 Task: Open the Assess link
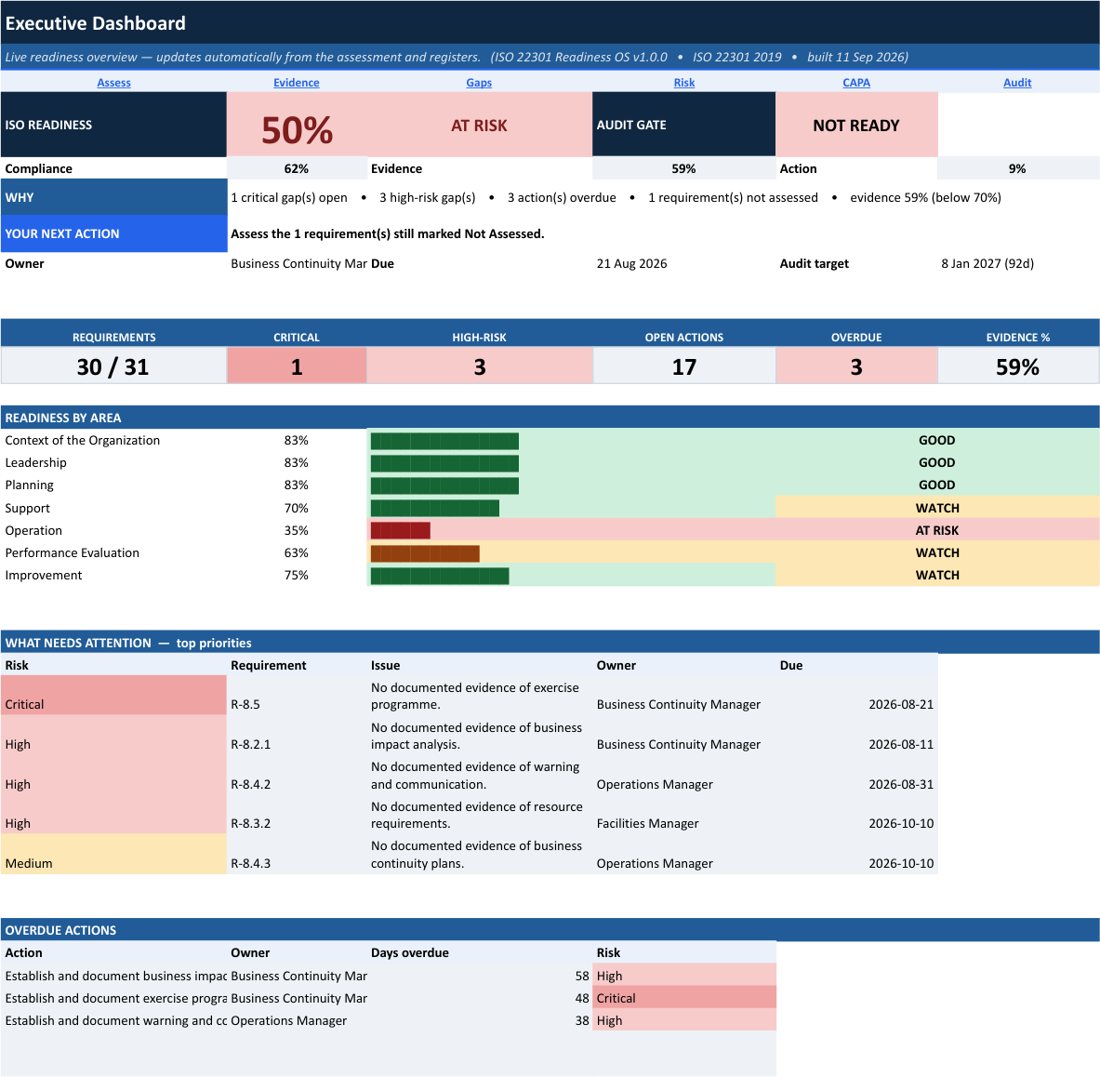coord(114,83)
